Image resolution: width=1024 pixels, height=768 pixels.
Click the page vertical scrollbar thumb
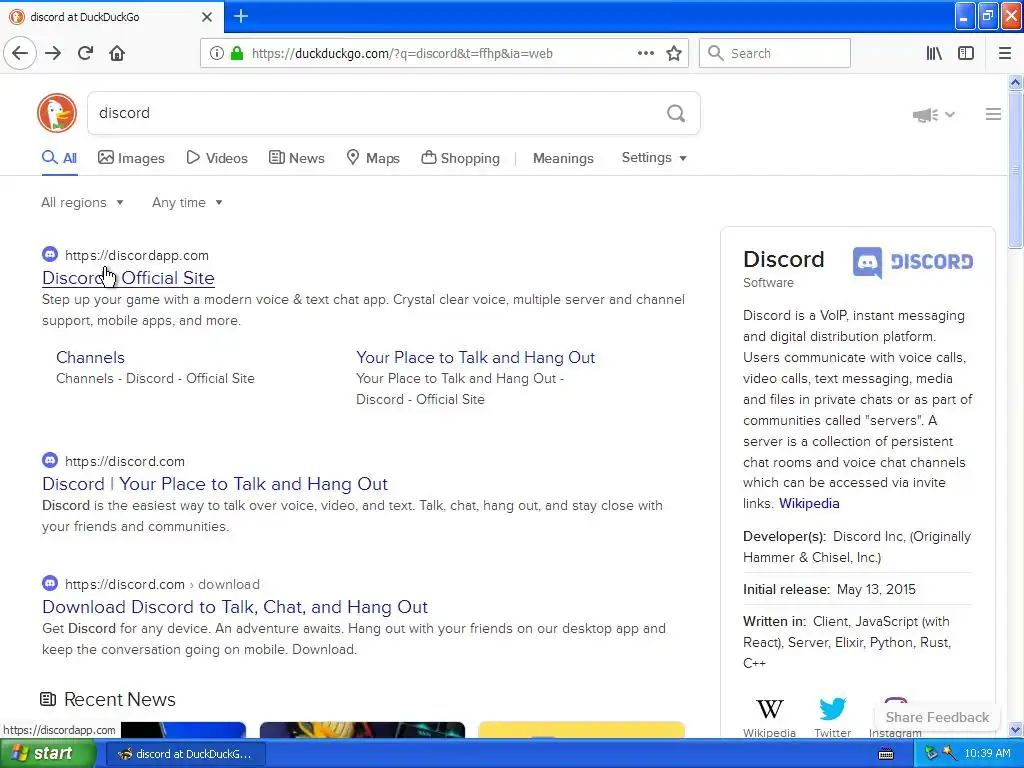click(x=1015, y=169)
